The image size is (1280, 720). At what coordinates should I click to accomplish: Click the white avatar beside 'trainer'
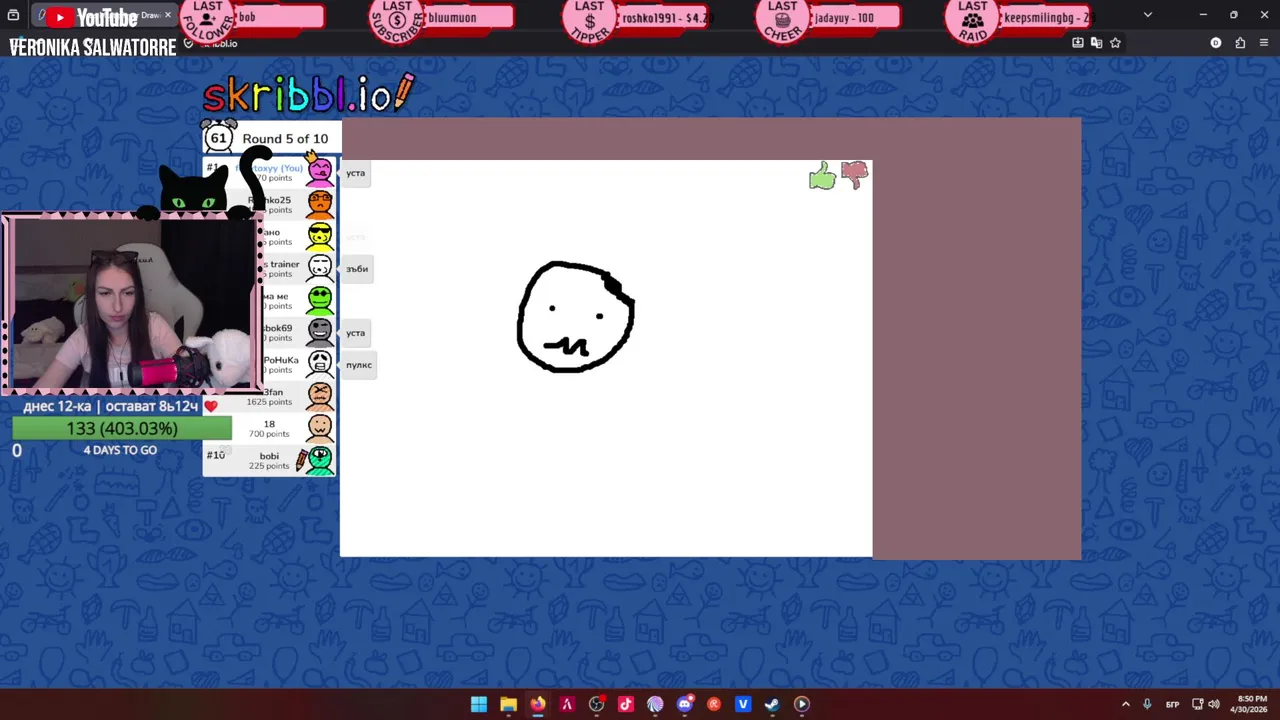[x=320, y=268]
